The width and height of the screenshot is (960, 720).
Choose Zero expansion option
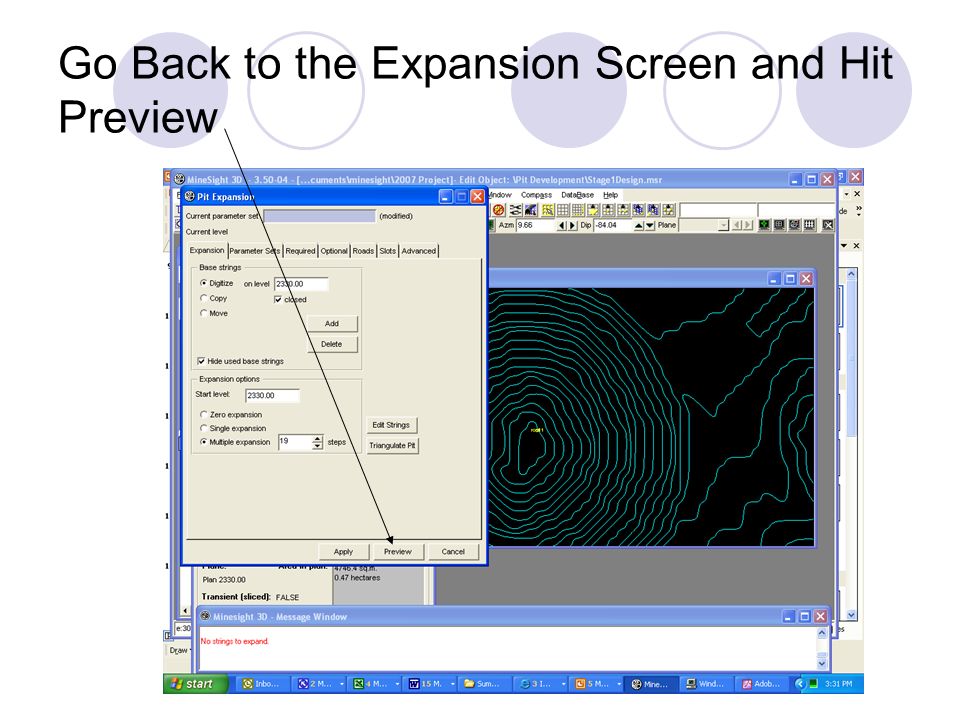(203, 414)
